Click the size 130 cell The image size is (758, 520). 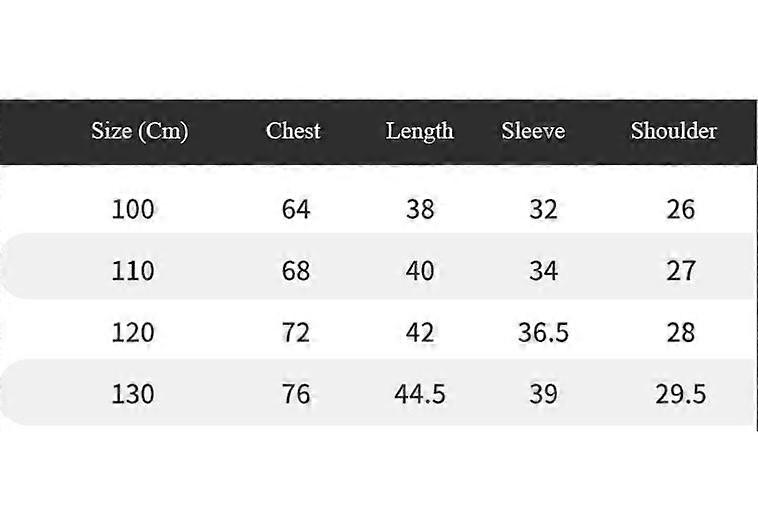pyautogui.click(x=133, y=393)
